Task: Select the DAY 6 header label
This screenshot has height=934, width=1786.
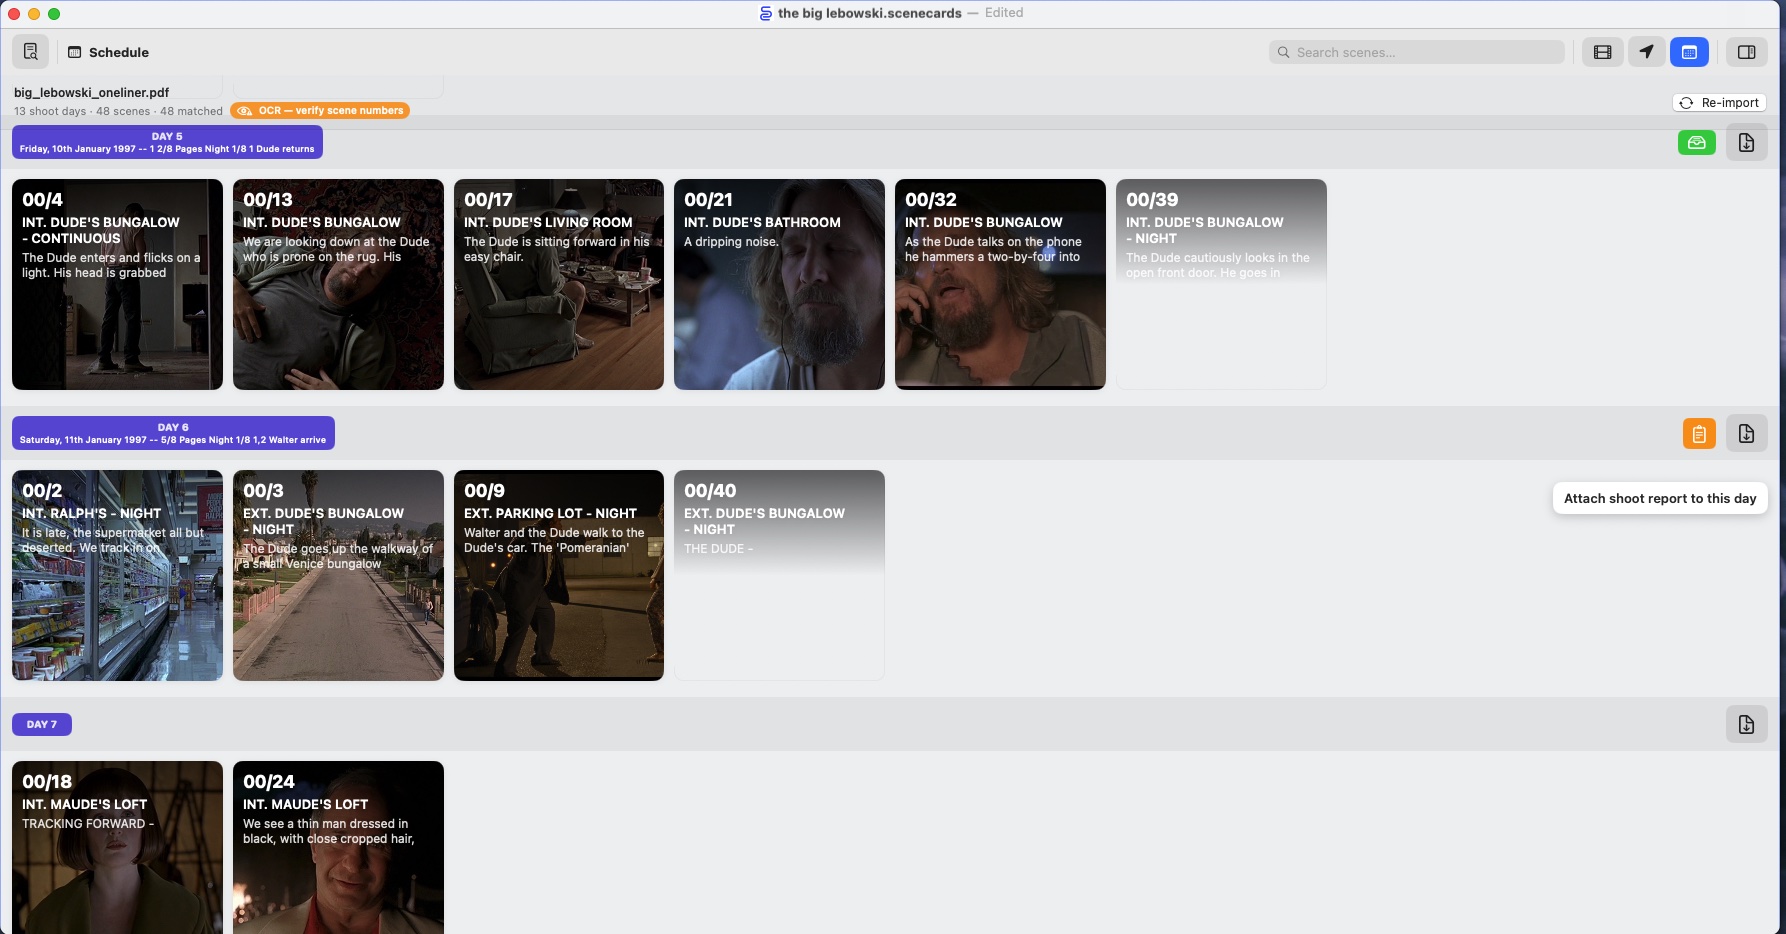Action: point(173,433)
